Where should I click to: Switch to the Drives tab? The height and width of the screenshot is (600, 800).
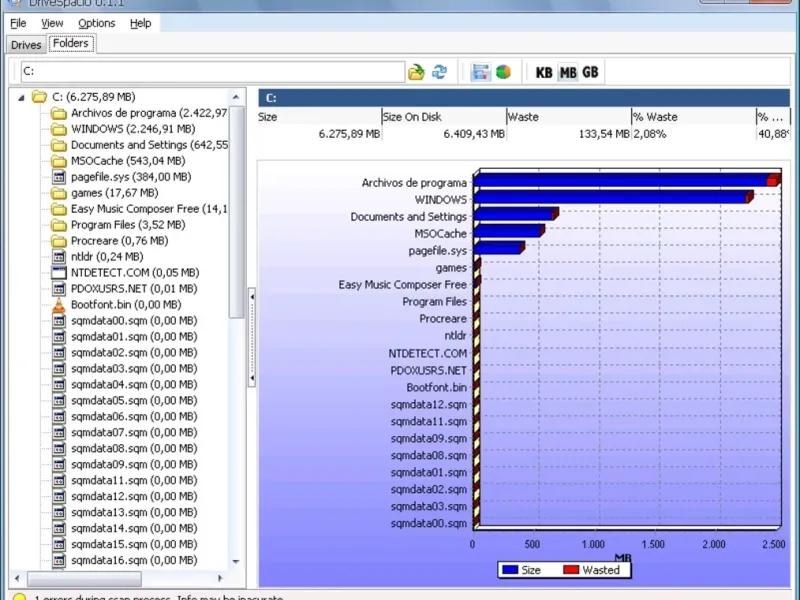pos(26,45)
